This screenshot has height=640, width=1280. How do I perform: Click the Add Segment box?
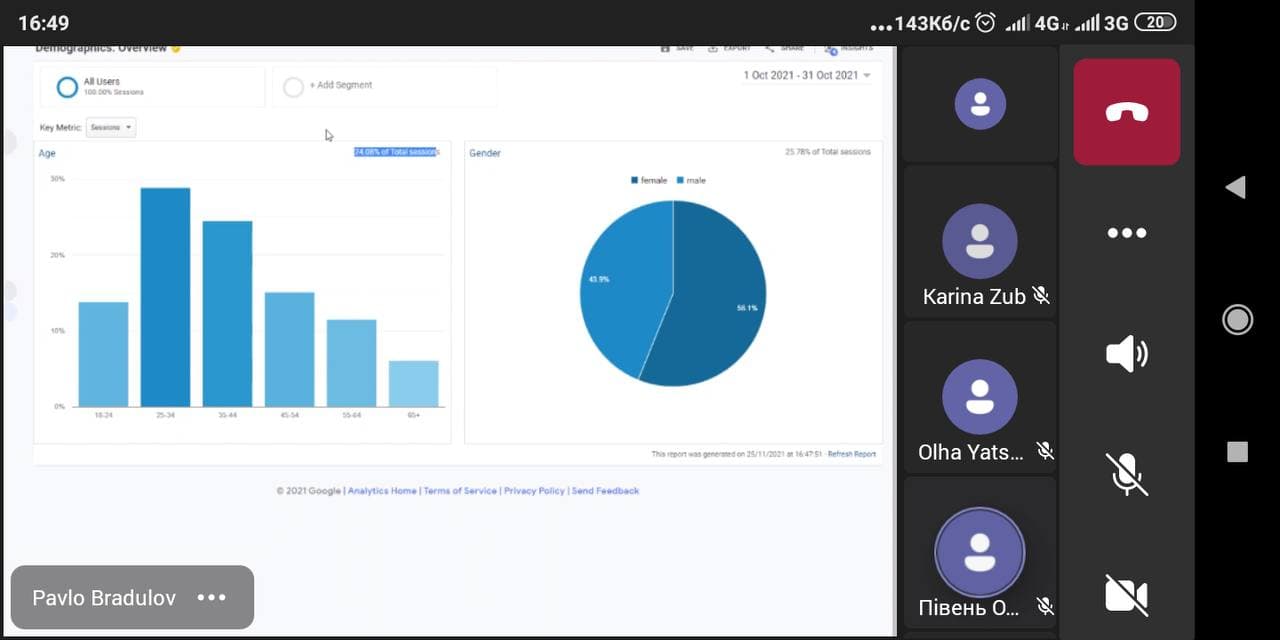tap(384, 86)
